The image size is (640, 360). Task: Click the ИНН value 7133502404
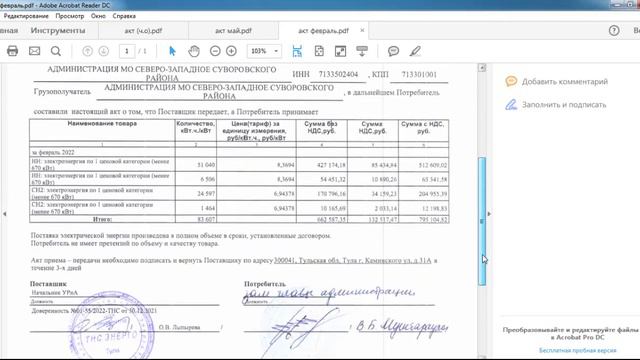pyautogui.click(x=338, y=74)
